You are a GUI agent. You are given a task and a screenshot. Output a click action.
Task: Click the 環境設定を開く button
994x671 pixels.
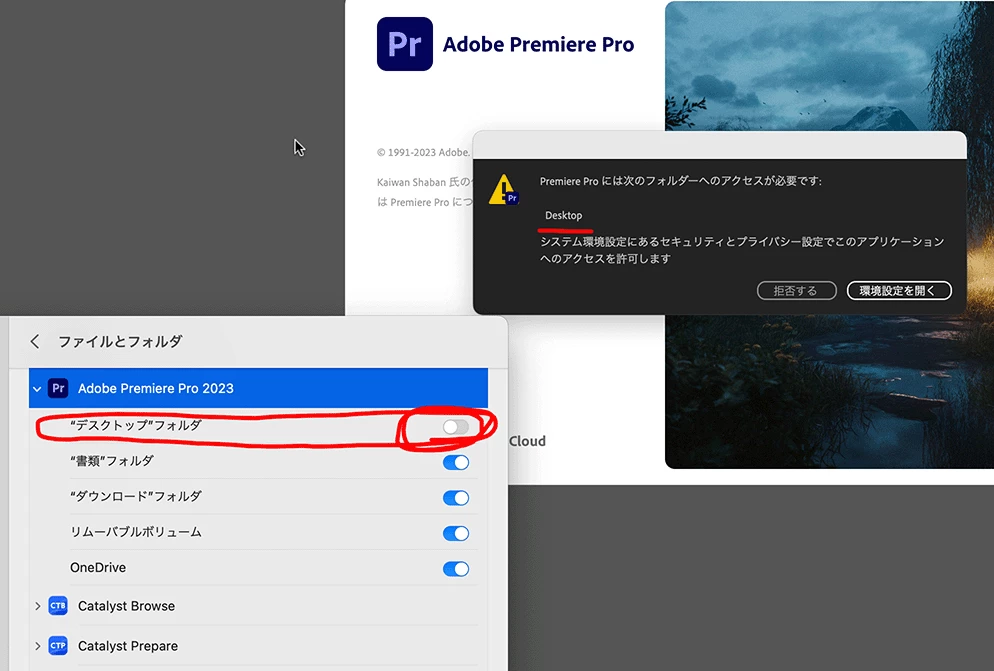(x=899, y=290)
